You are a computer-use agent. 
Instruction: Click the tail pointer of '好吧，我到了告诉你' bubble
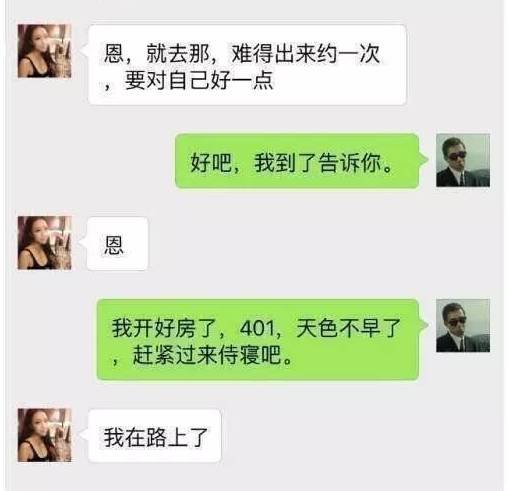click(x=424, y=160)
